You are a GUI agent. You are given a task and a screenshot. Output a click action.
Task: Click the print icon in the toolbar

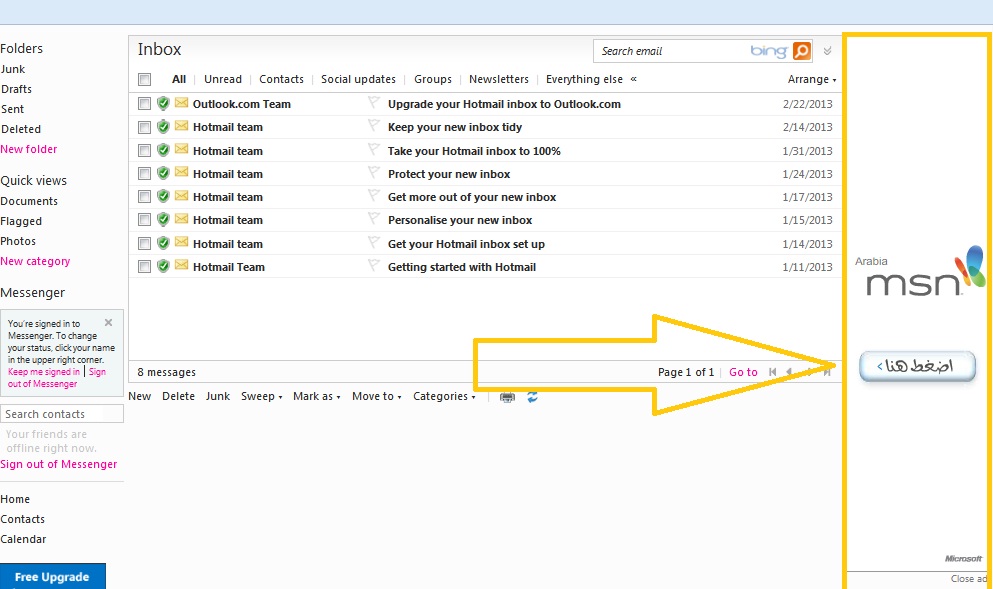point(507,397)
